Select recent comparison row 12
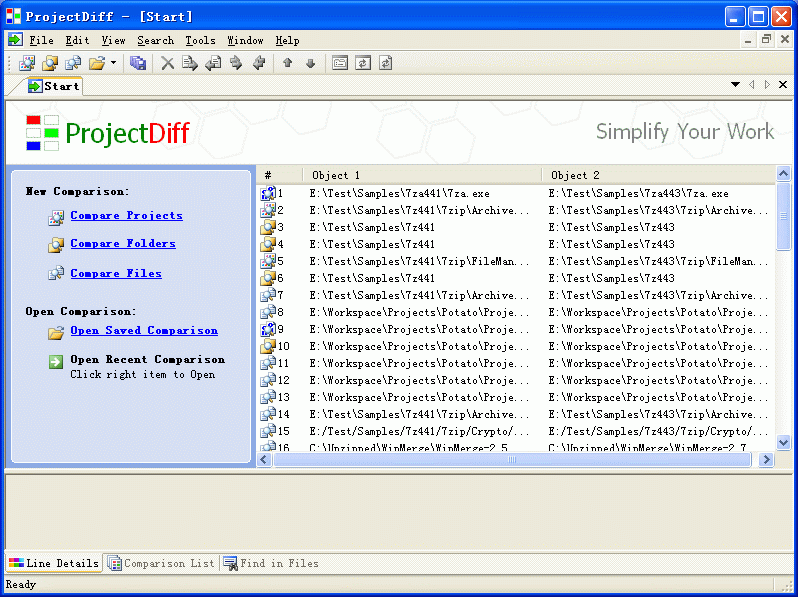798x597 pixels. pyautogui.click(x=517, y=380)
